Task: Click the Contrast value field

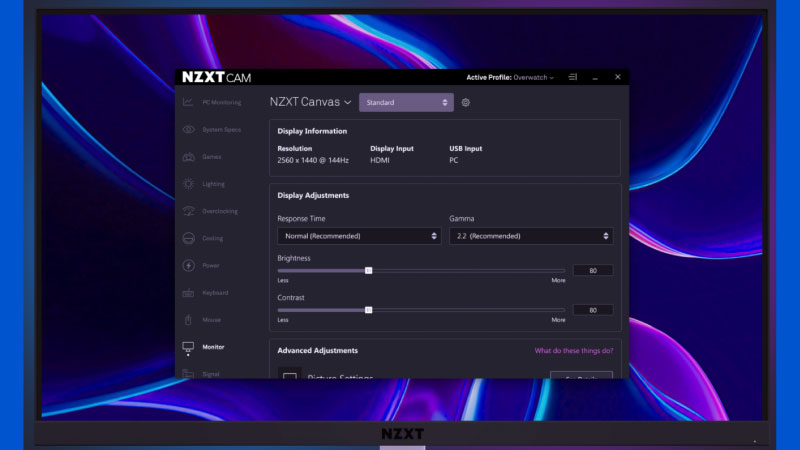Action: [592, 310]
